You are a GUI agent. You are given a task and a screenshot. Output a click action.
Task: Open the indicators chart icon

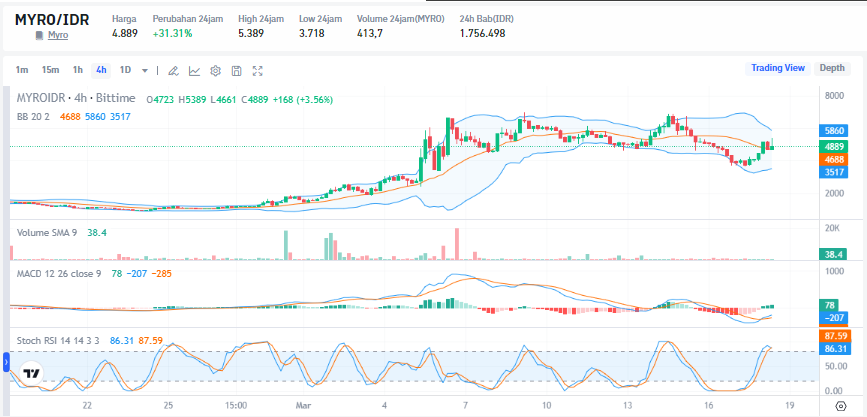click(x=194, y=71)
